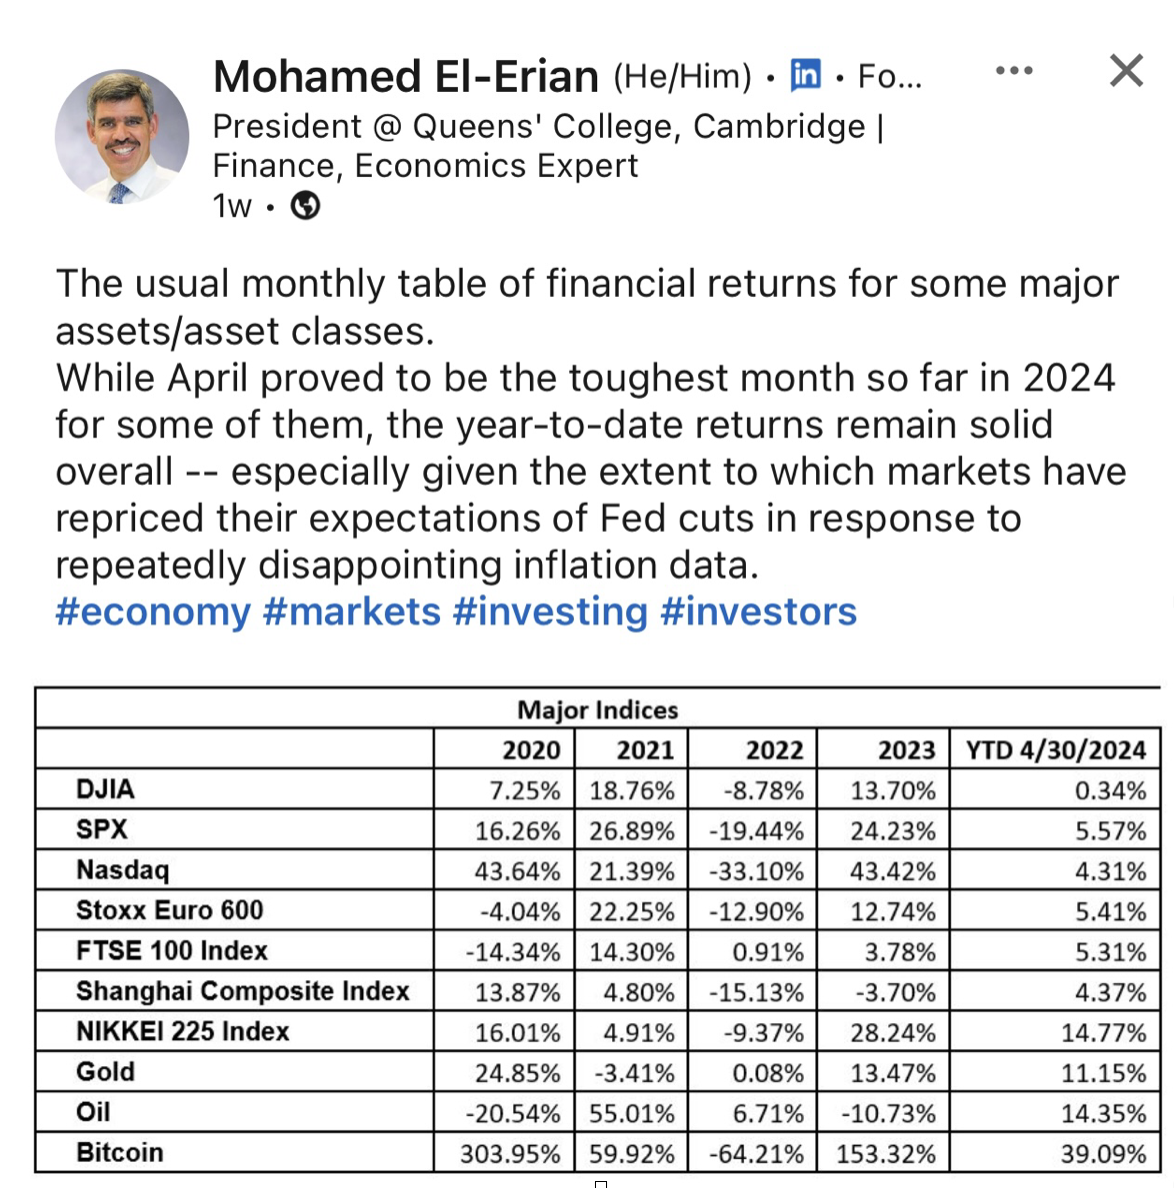Viewport: 1174px width, 1188px height.
Task: Click the LinkedIn premium badge icon
Action: (x=805, y=75)
